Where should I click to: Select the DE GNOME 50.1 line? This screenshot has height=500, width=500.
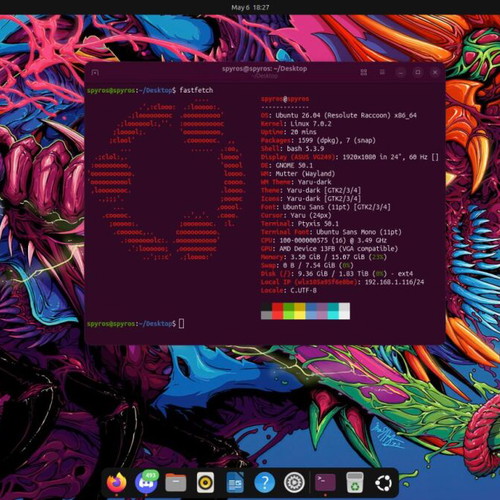point(287,165)
